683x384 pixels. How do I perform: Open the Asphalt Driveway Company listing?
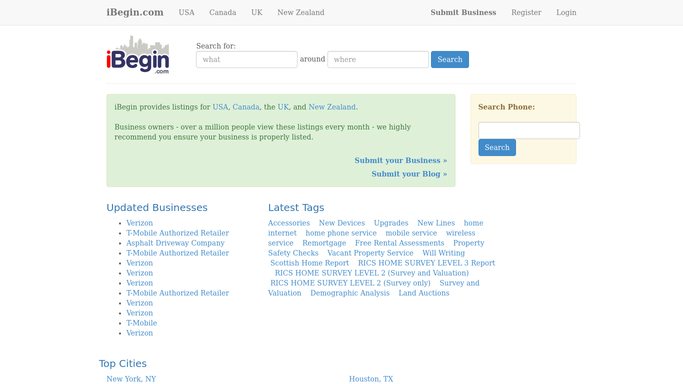(x=176, y=243)
